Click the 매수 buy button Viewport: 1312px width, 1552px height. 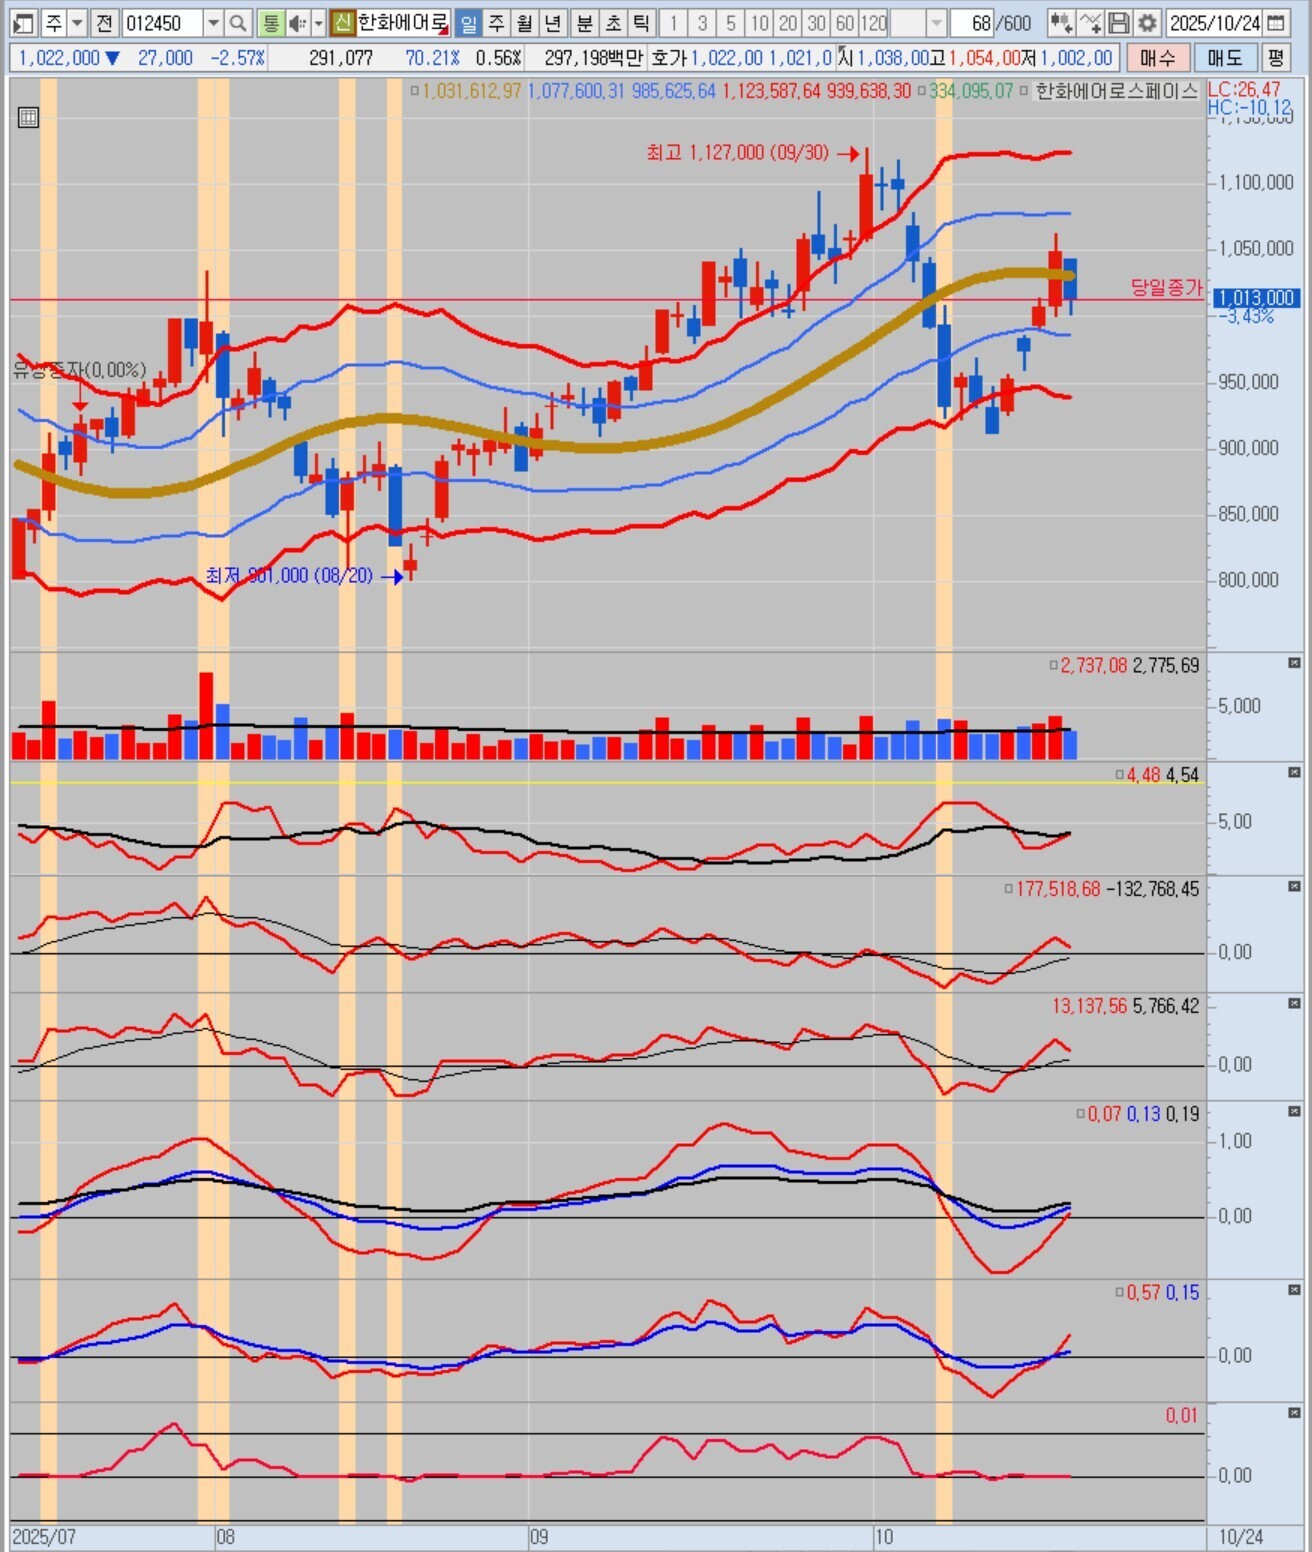pyautogui.click(x=1158, y=58)
